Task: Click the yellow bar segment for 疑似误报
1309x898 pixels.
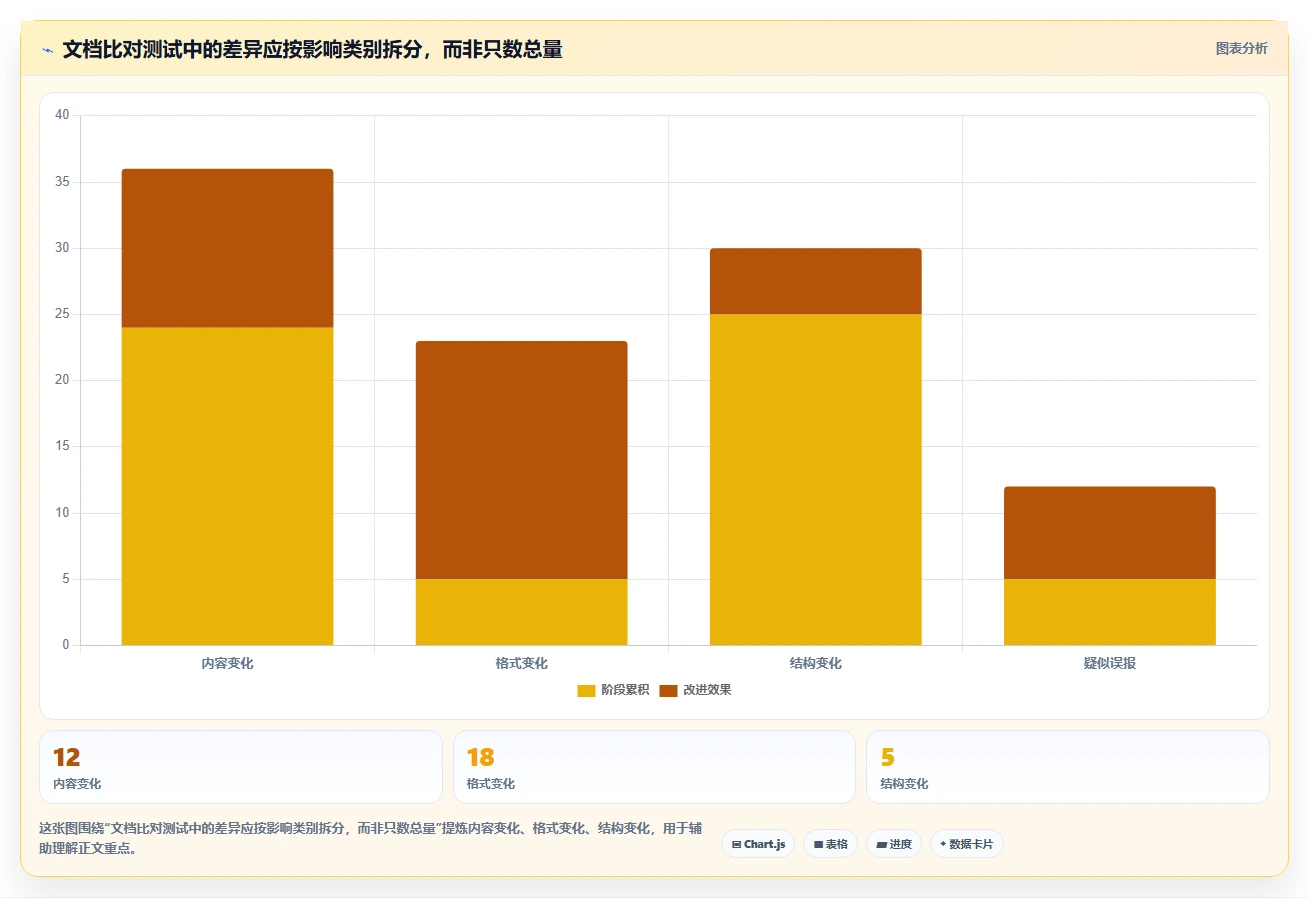Action: click(x=1109, y=612)
